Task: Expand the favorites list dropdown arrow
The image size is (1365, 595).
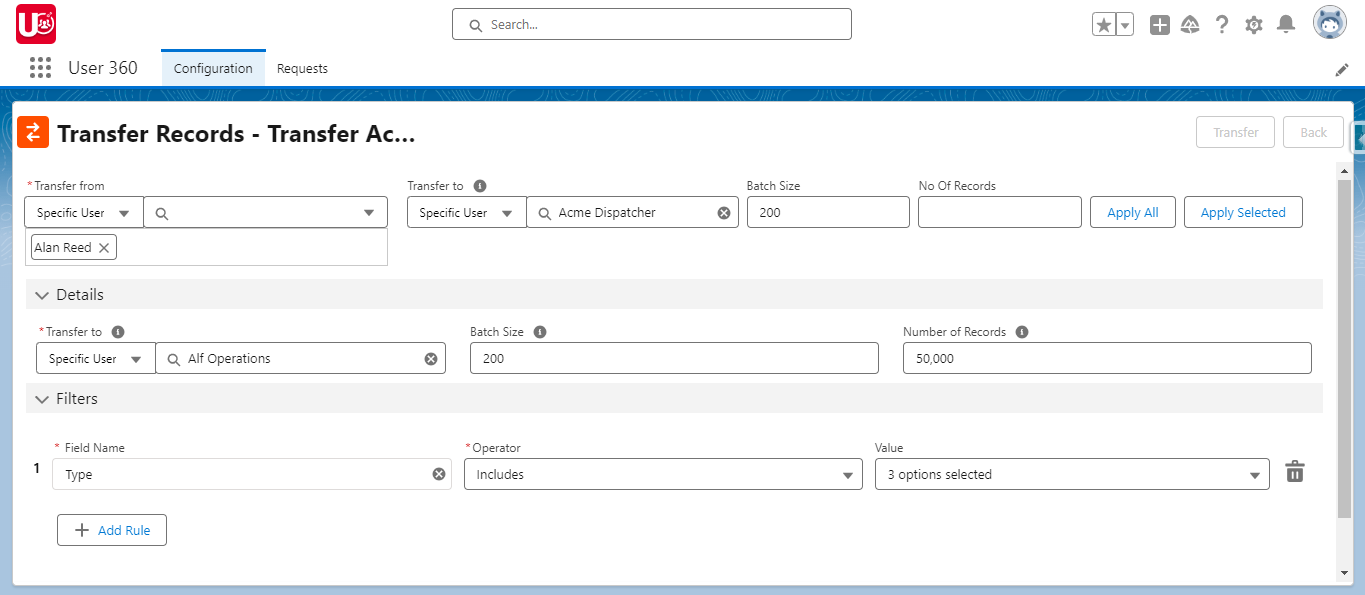Action: click(x=1125, y=25)
